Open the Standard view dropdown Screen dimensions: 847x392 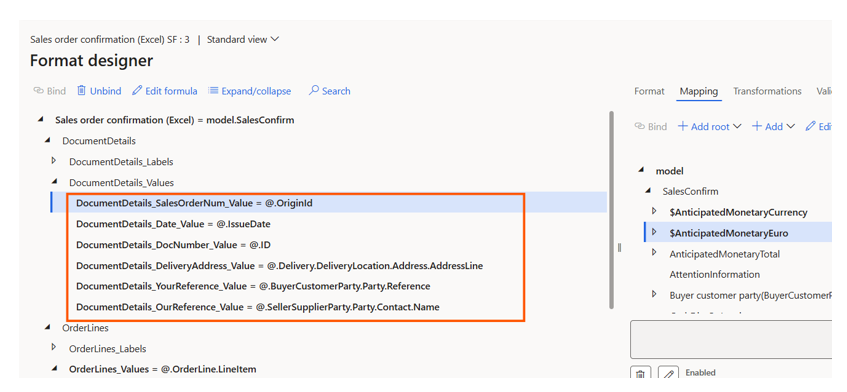click(x=243, y=39)
